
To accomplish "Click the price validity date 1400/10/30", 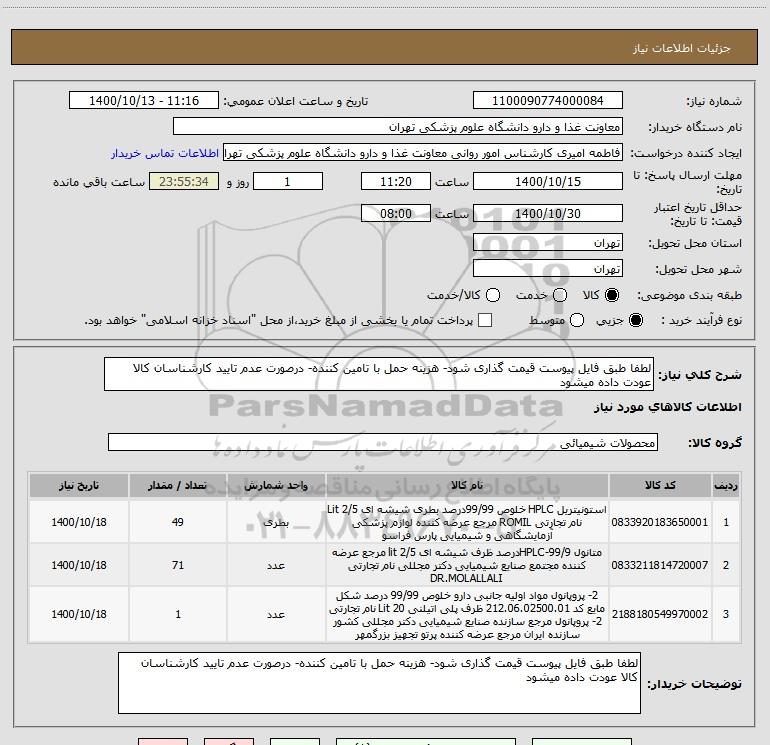I will click(x=548, y=213).
